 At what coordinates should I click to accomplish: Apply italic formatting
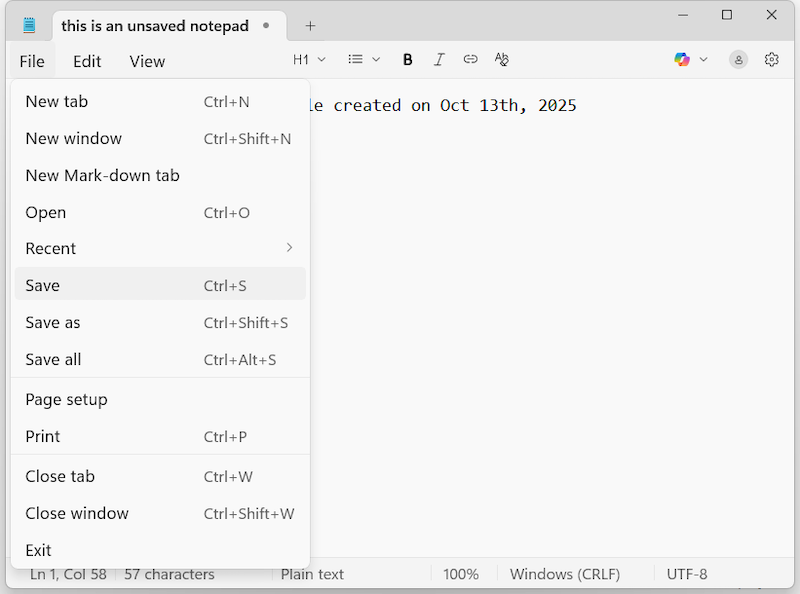(439, 60)
